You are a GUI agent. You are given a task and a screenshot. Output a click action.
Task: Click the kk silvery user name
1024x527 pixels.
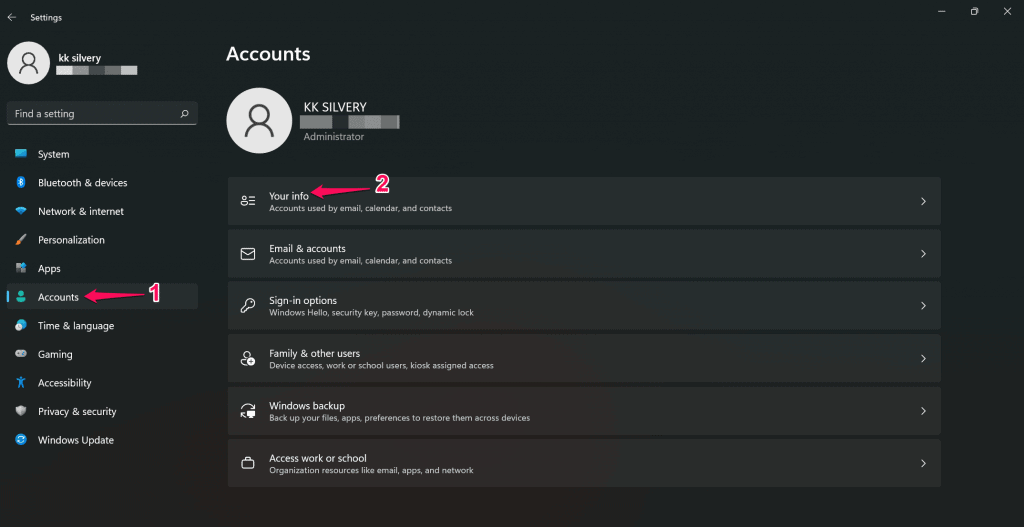coord(80,58)
